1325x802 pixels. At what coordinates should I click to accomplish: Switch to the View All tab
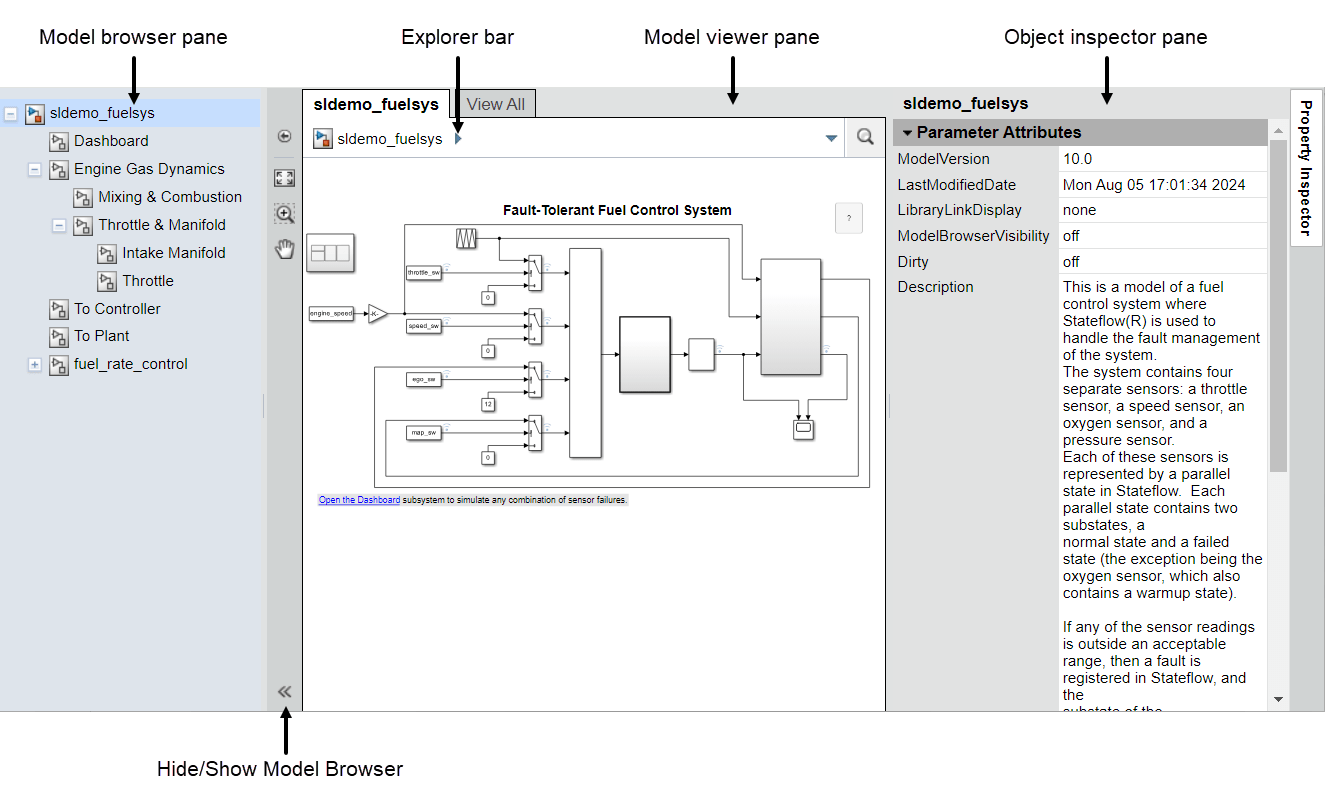pyautogui.click(x=494, y=103)
